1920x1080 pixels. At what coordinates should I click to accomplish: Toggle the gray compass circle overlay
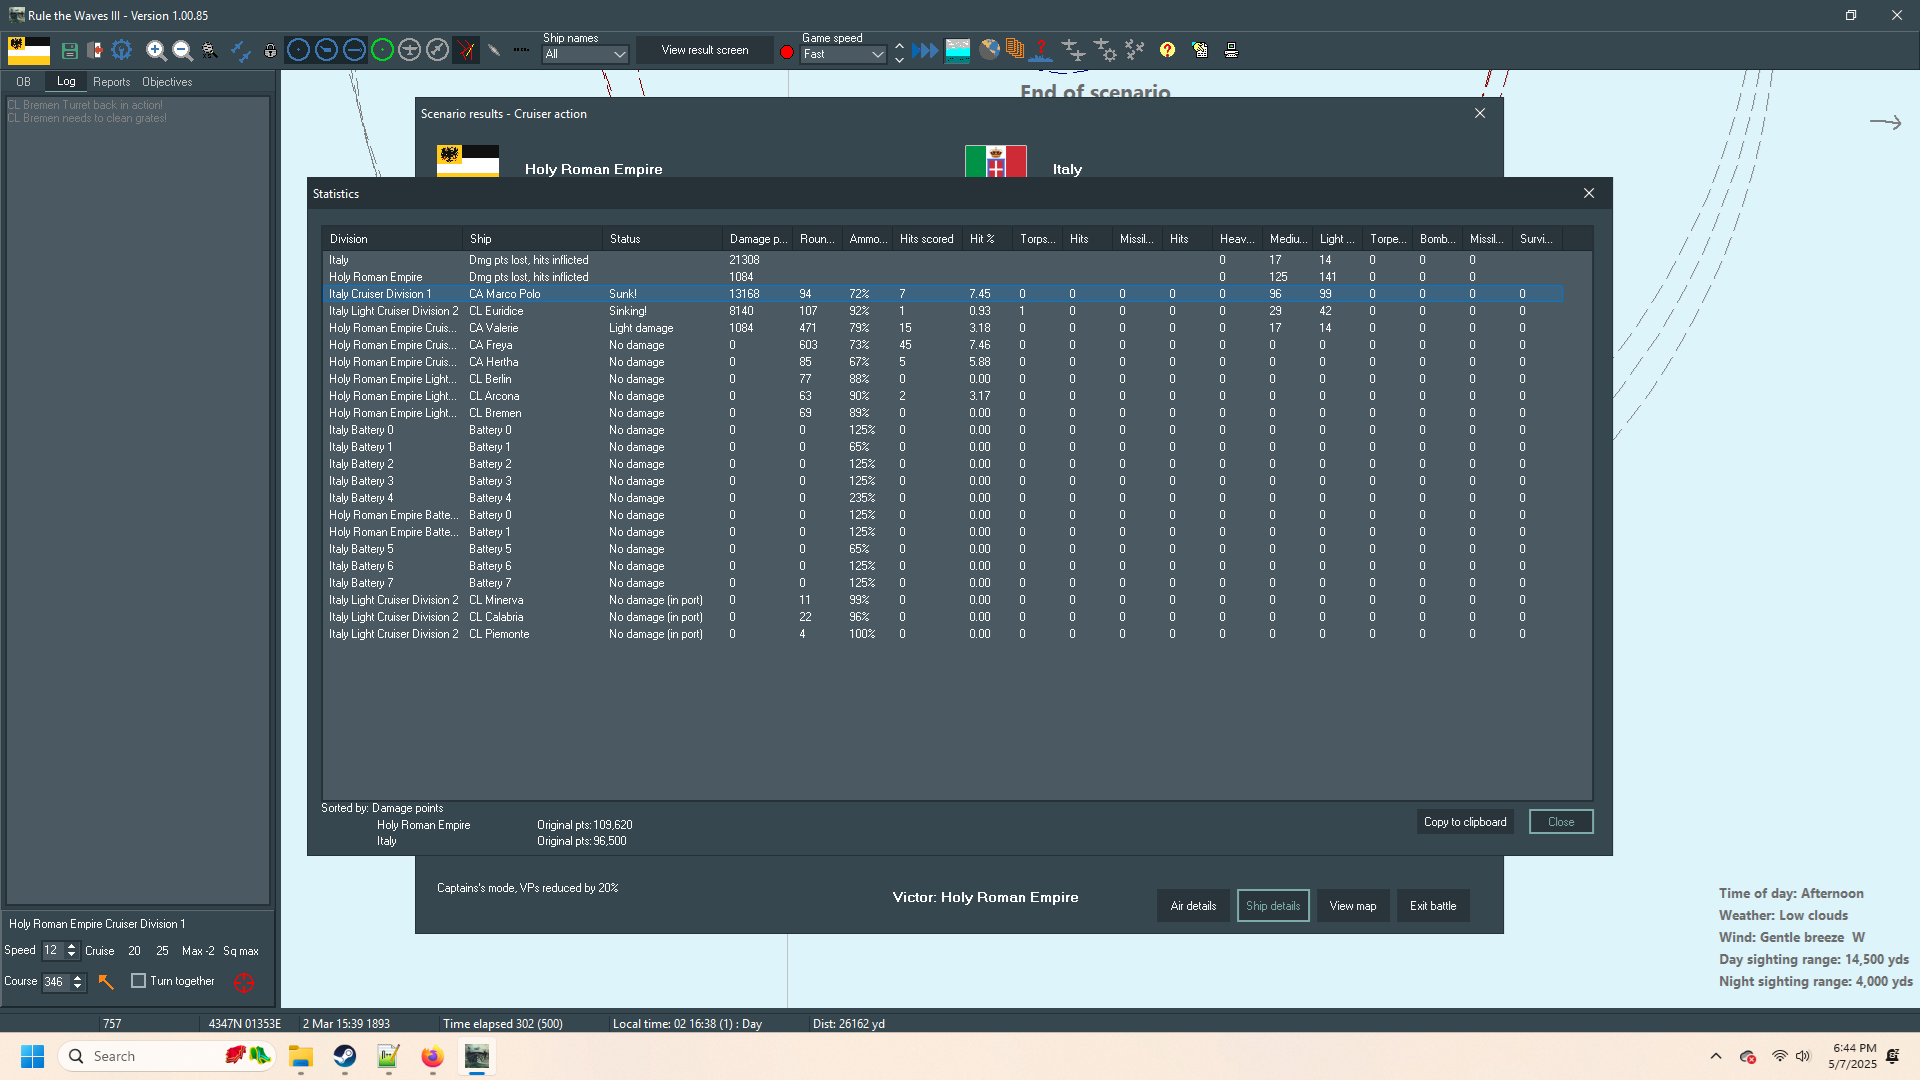click(437, 50)
